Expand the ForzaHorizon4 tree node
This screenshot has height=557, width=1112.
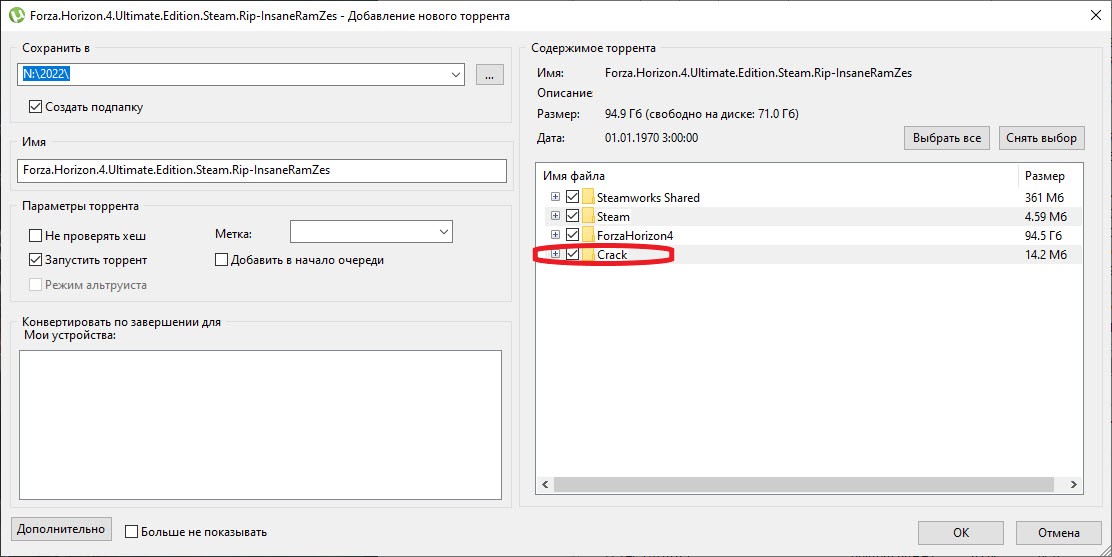click(555, 235)
